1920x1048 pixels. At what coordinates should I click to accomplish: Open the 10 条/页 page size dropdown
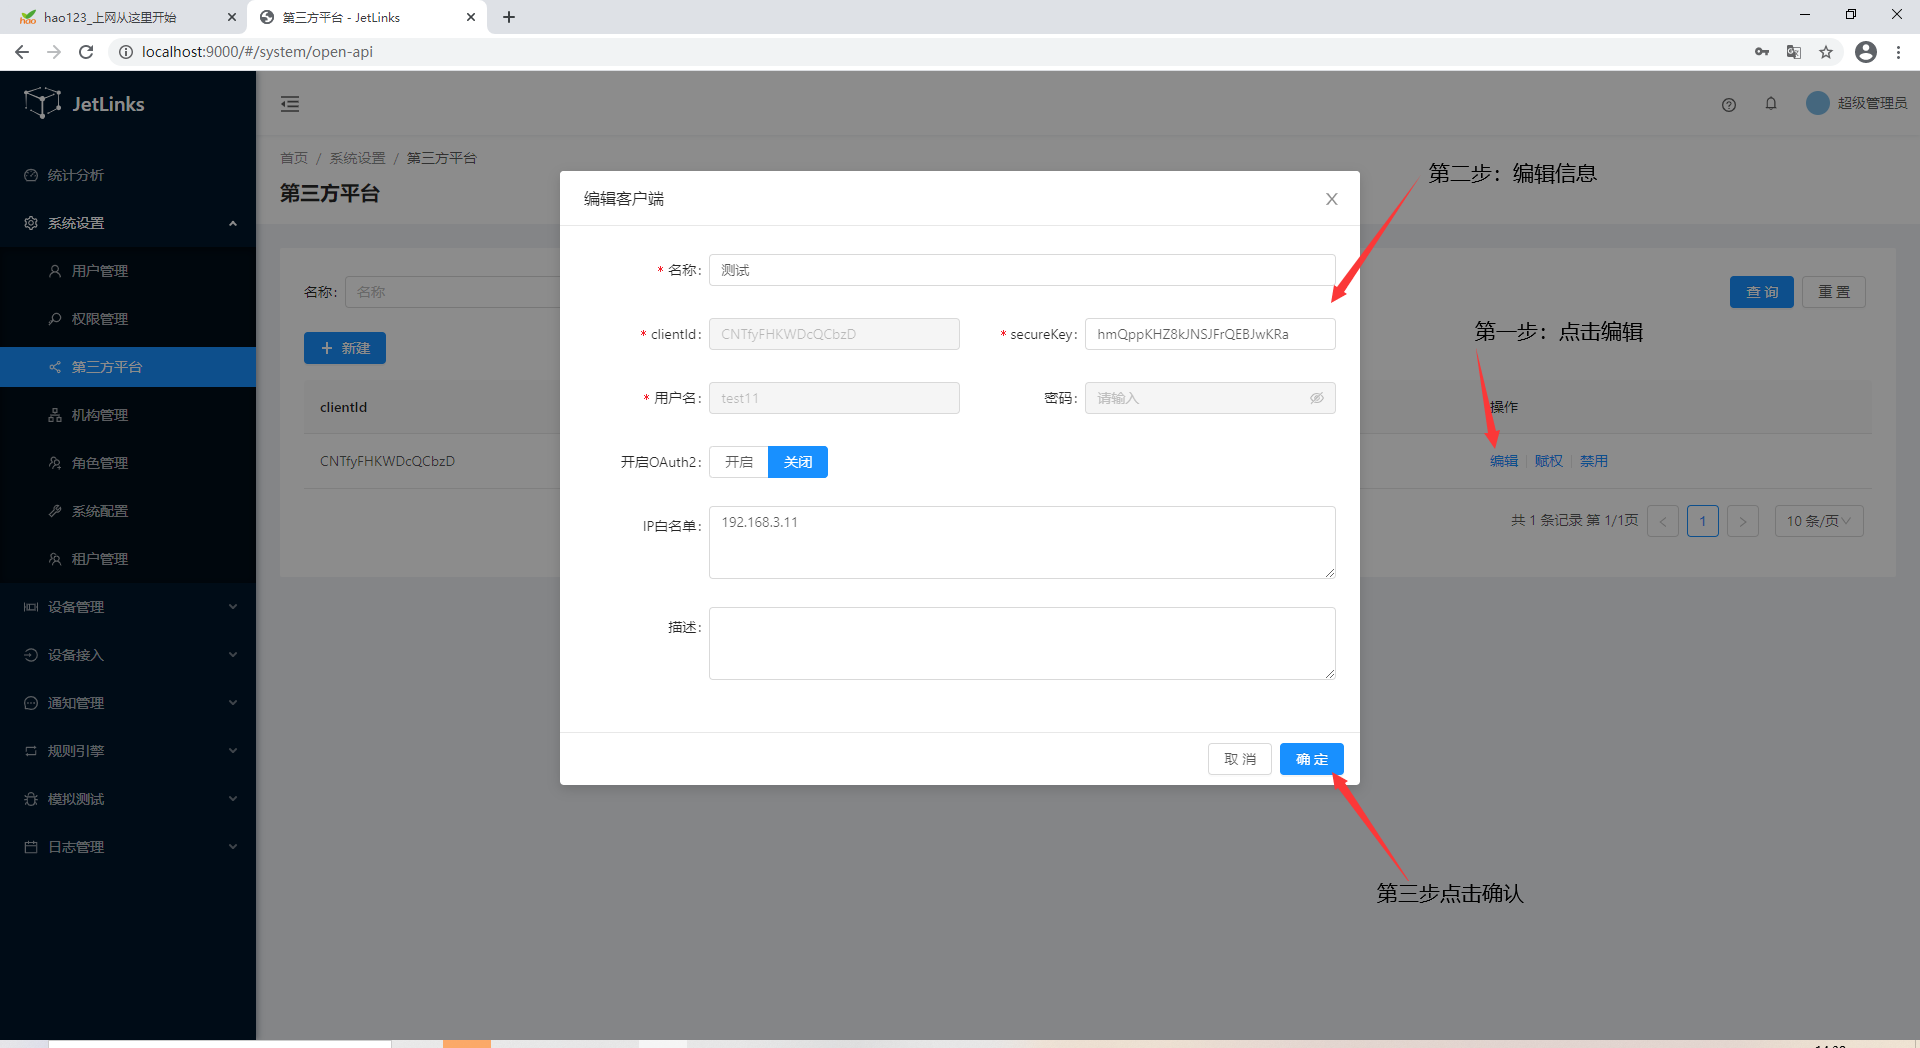[x=1819, y=521]
